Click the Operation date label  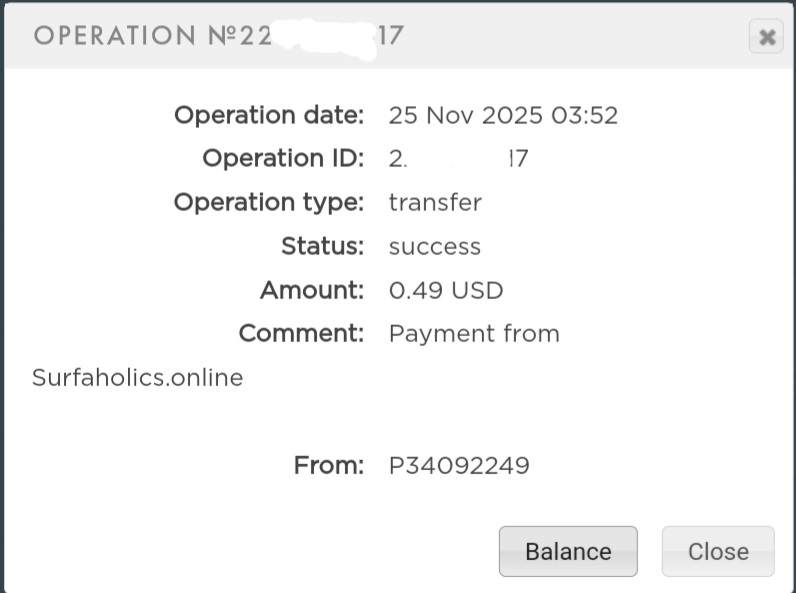coord(269,115)
